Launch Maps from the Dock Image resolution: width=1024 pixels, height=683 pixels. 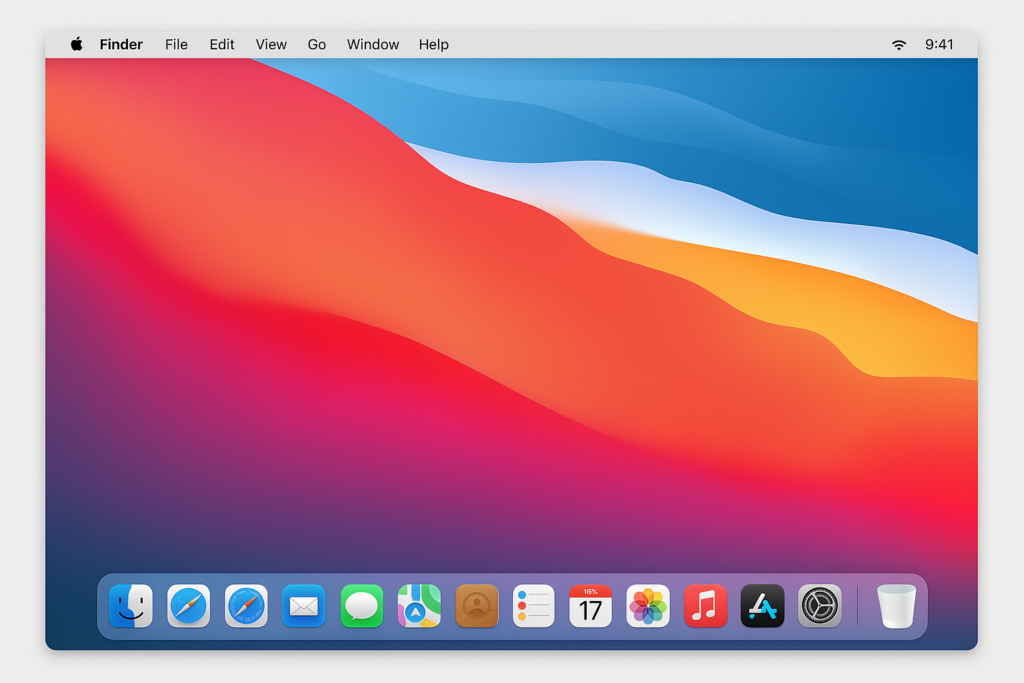coord(419,606)
